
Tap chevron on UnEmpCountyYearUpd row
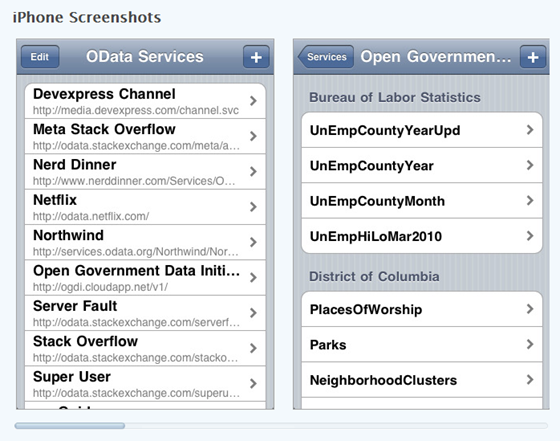pos(530,130)
